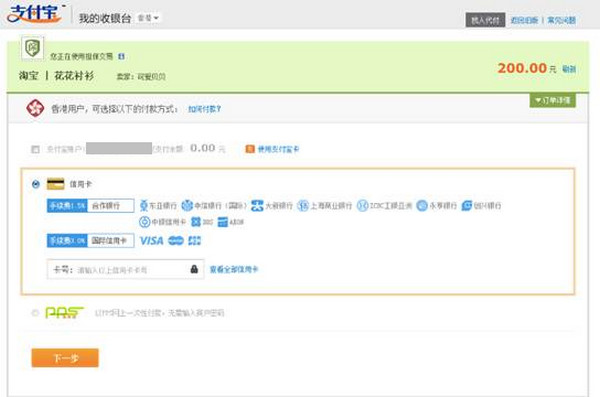Focus the 卡号 card number field
Screen dimensions: 600x397
point(125,269)
